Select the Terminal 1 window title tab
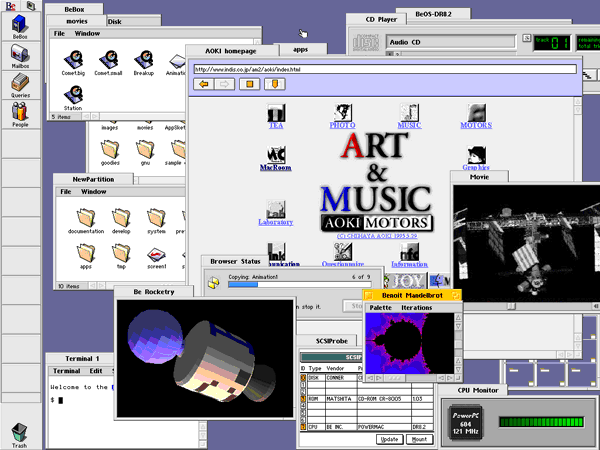This screenshot has width=600, height=450. click(x=82, y=359)
